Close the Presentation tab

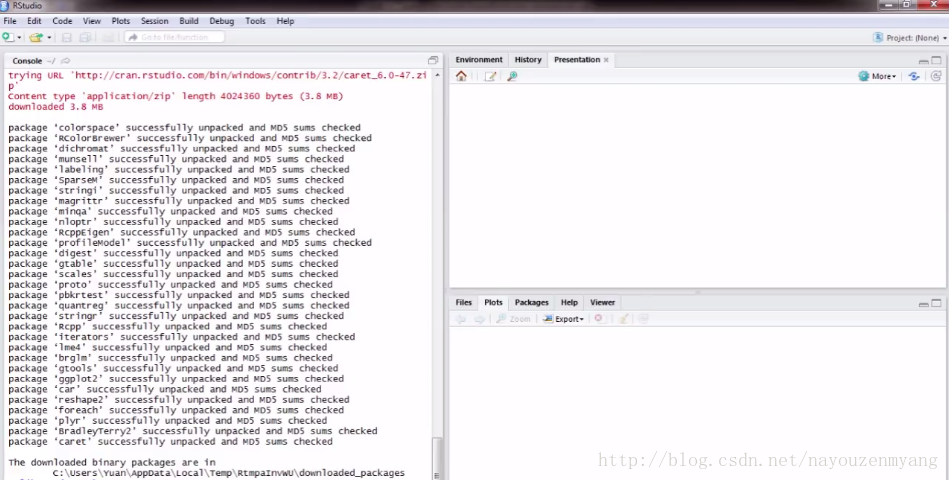(606, 60)
